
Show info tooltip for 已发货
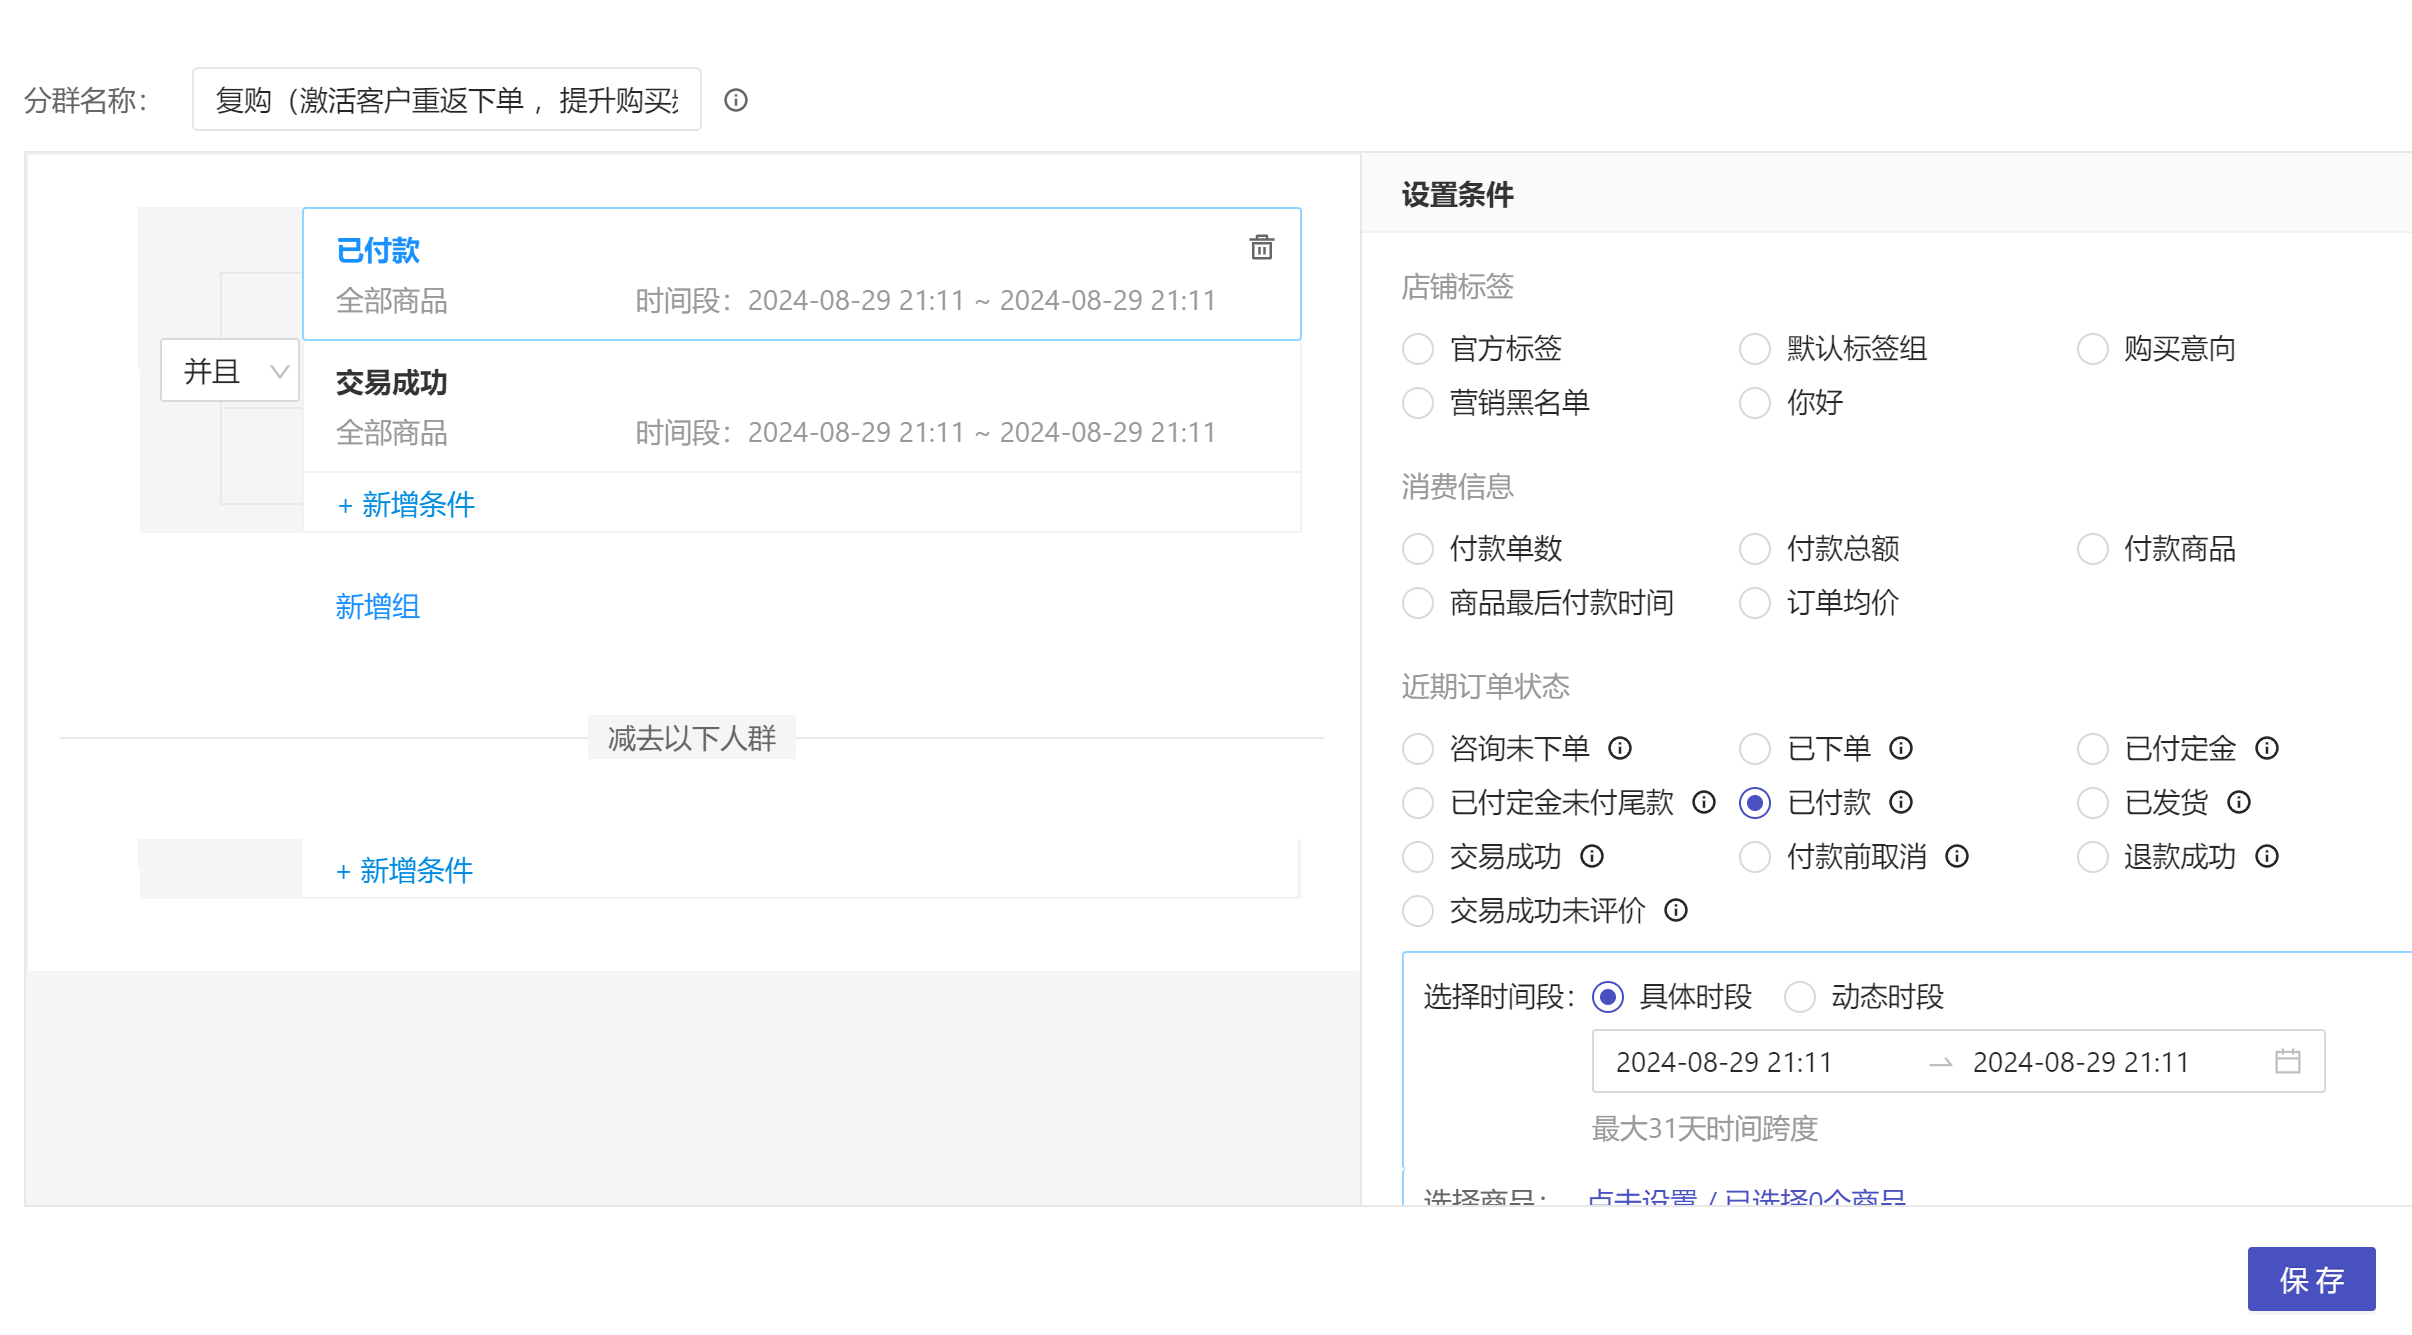2239,802
